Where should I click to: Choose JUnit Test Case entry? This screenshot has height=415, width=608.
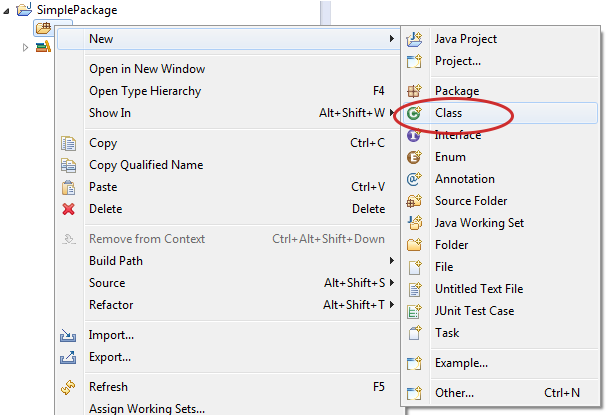click(x=500, y=311)
